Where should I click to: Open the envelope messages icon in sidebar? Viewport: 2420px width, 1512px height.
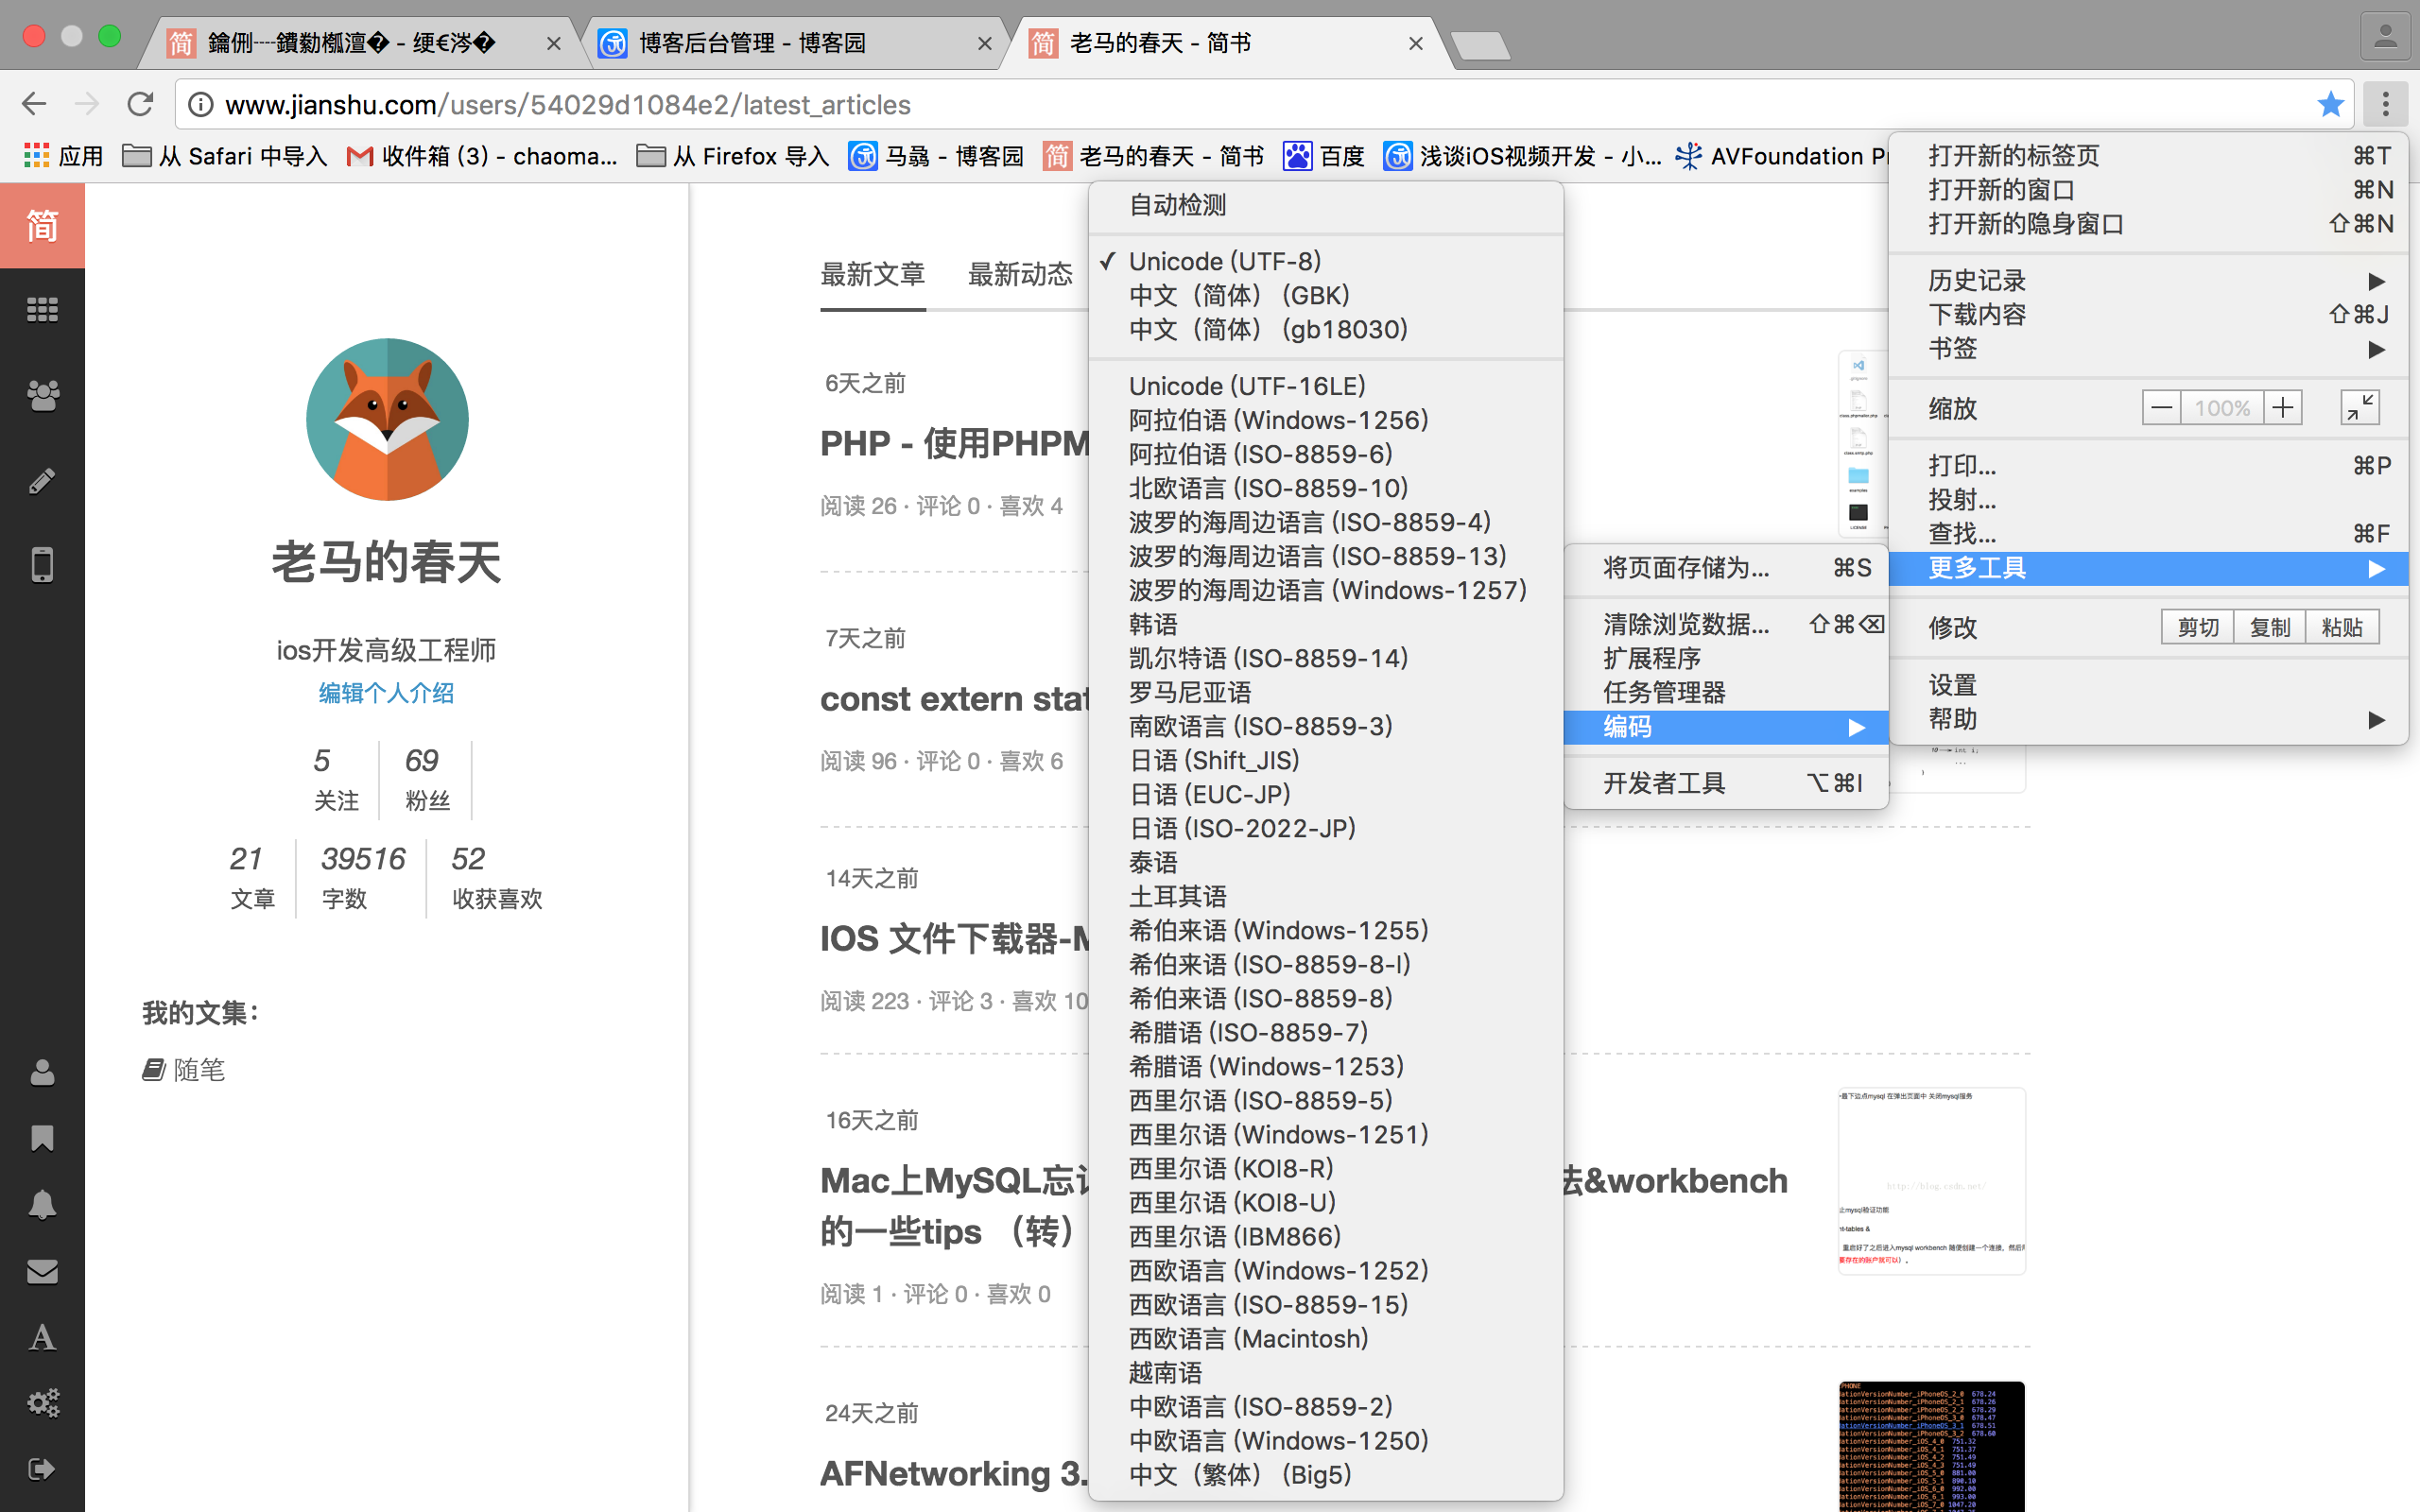click(x=42, y=1271)
